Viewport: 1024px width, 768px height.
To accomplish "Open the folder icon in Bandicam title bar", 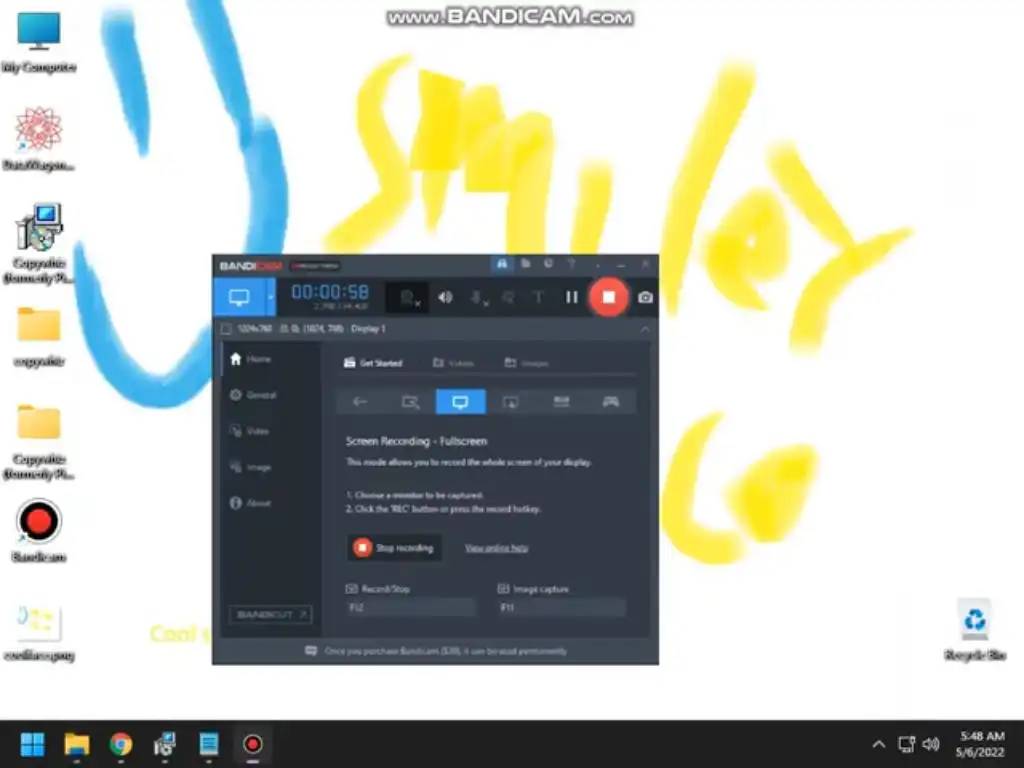I will click(x=525, y=264).
